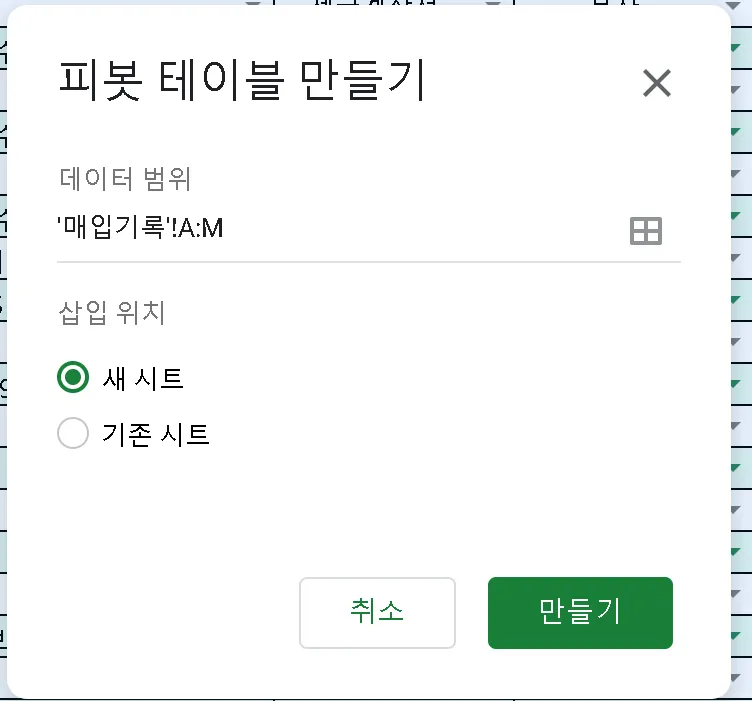Image resolution: width=752 pixels, height=701 pixels.
Task: Click the 기존 시트 option label text
Action: click(x=155, y=434)
